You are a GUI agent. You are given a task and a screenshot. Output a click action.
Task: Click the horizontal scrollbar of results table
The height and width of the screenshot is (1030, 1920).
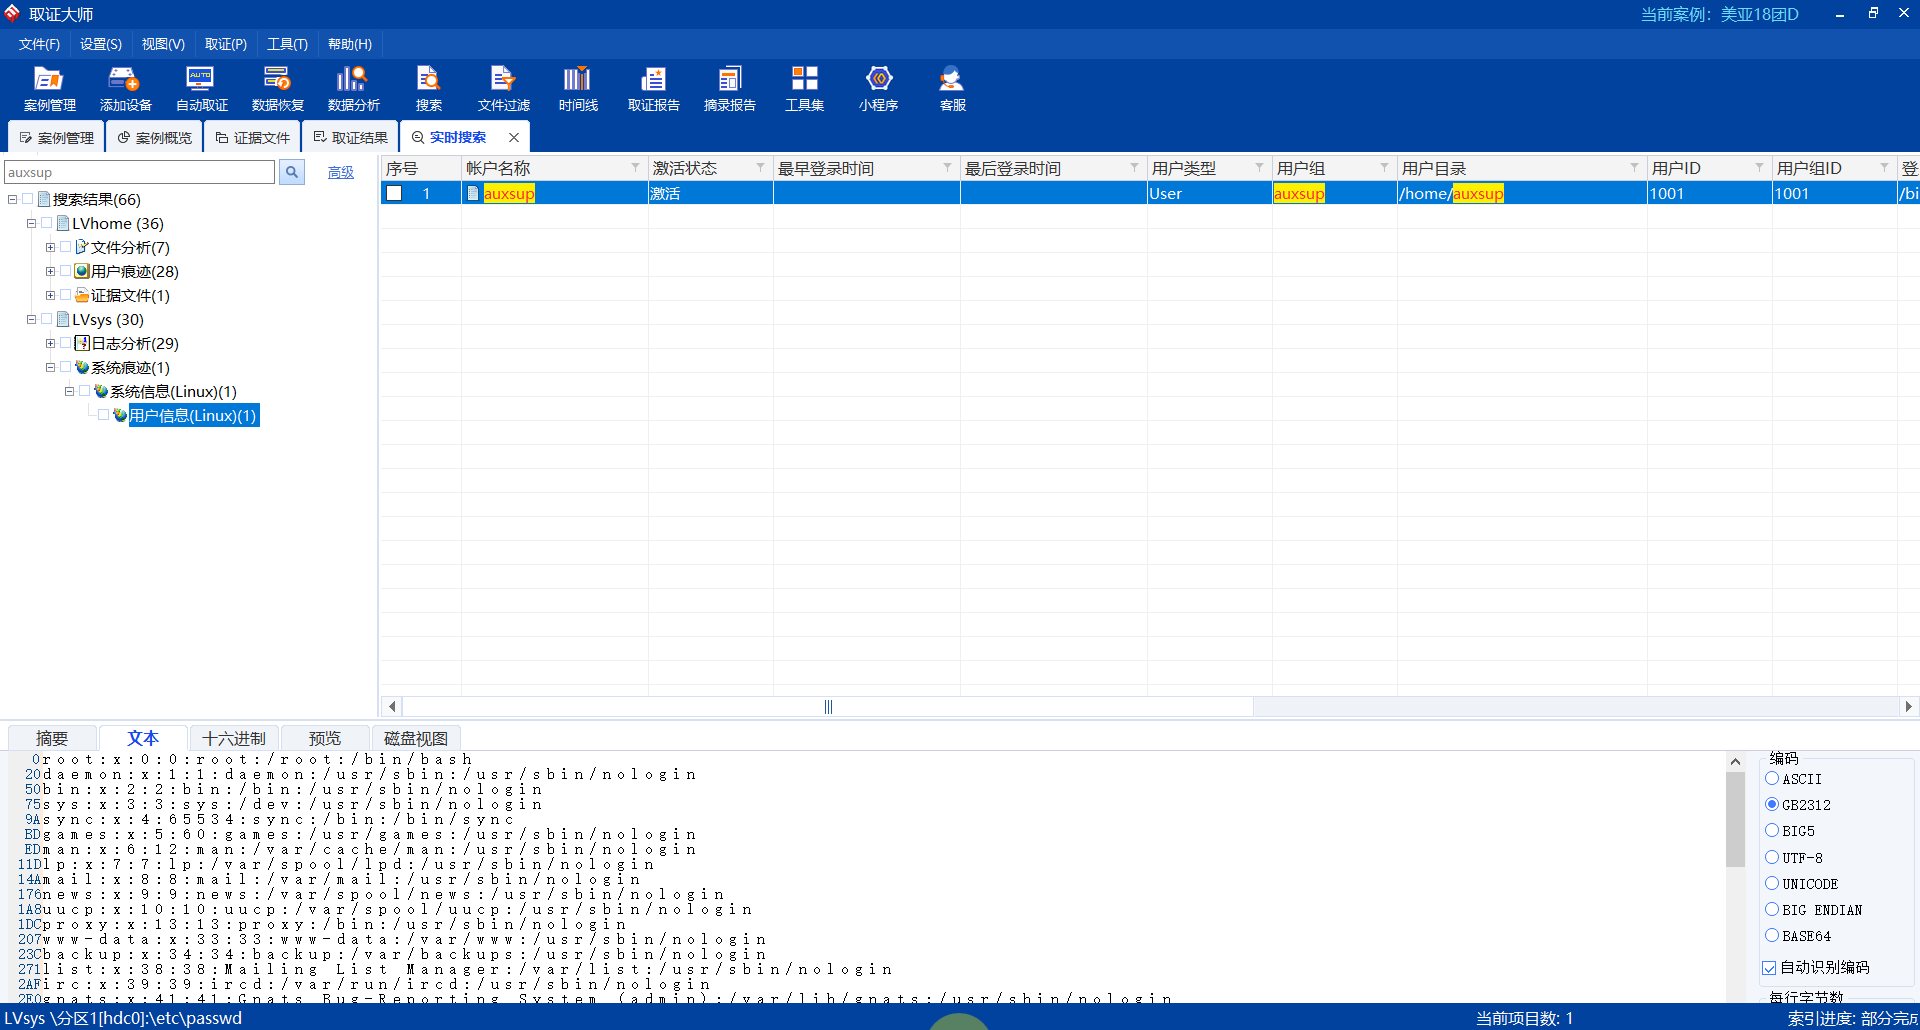[827, 707]
